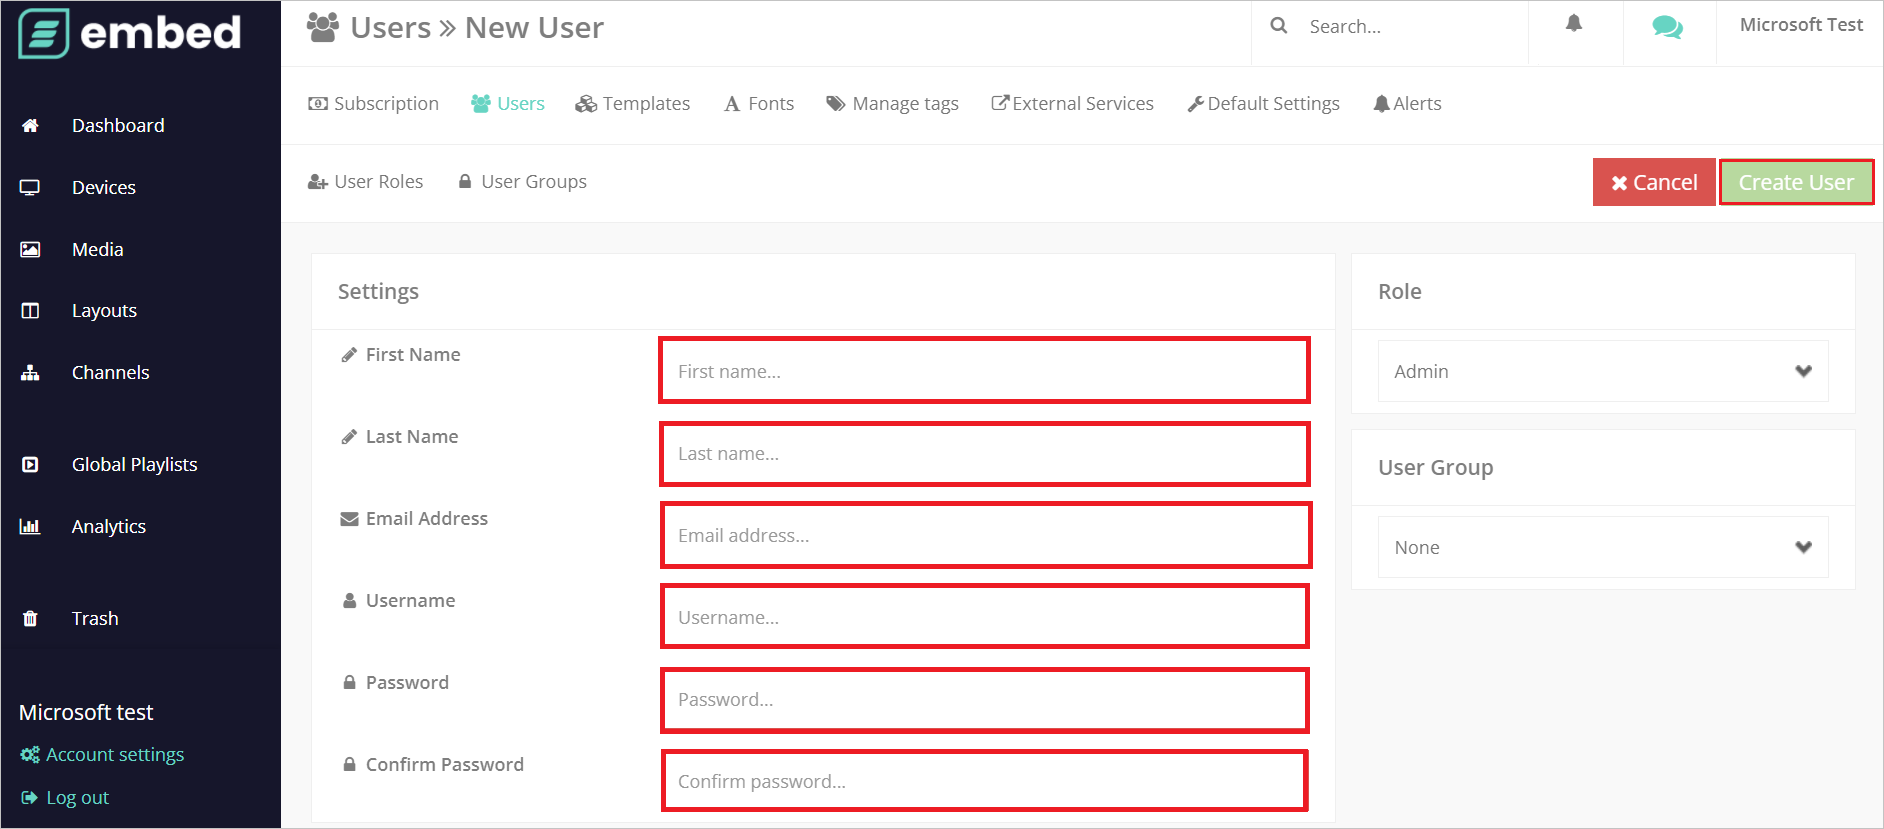Open the Subscription tab
This screenshot has height=829, width=1884.
point(373,104)
